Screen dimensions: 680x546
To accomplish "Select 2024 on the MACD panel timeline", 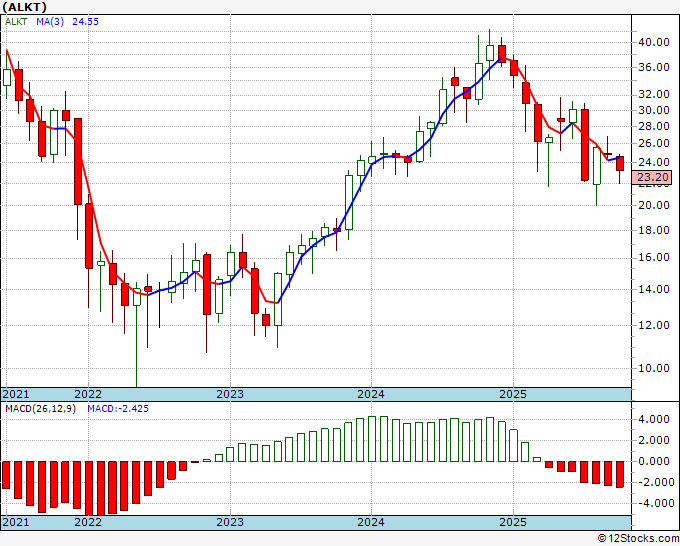I will (371, 522).
